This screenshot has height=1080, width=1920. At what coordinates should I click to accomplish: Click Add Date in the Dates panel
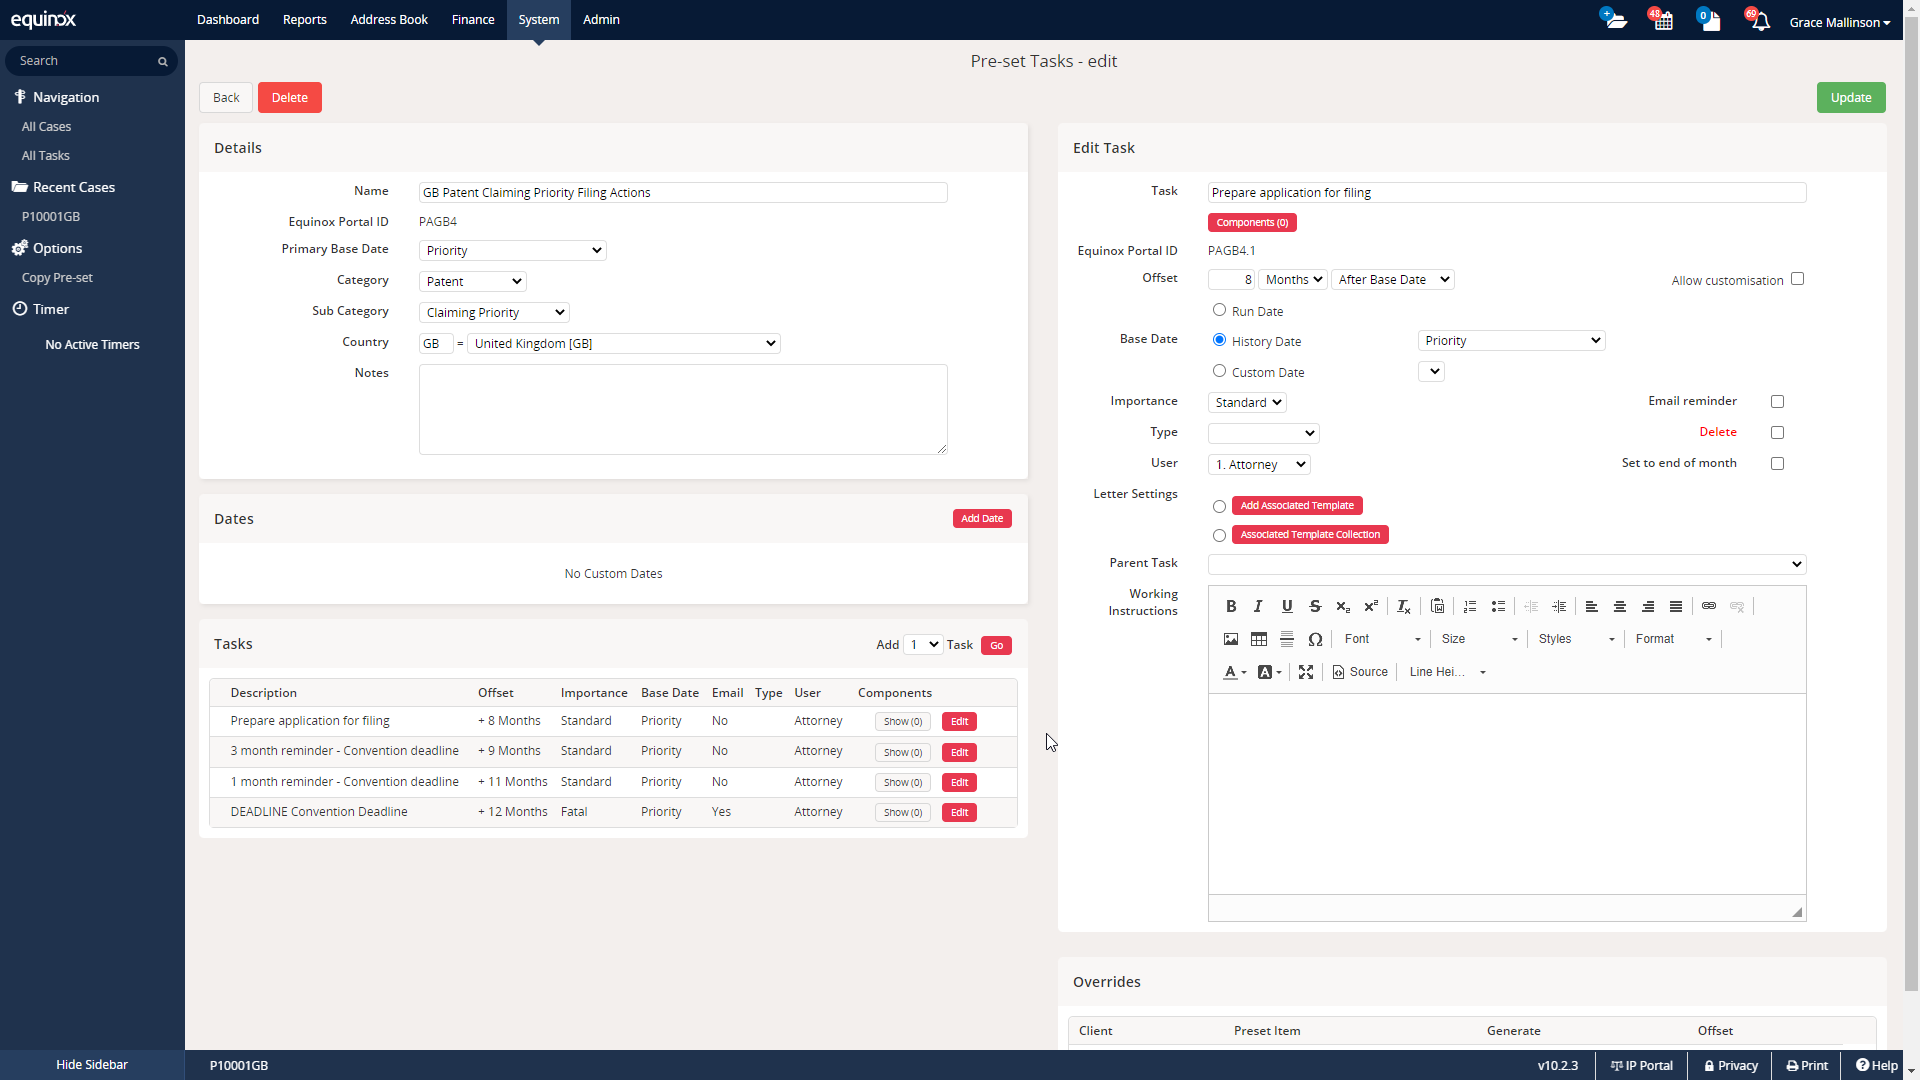point(982,518)
